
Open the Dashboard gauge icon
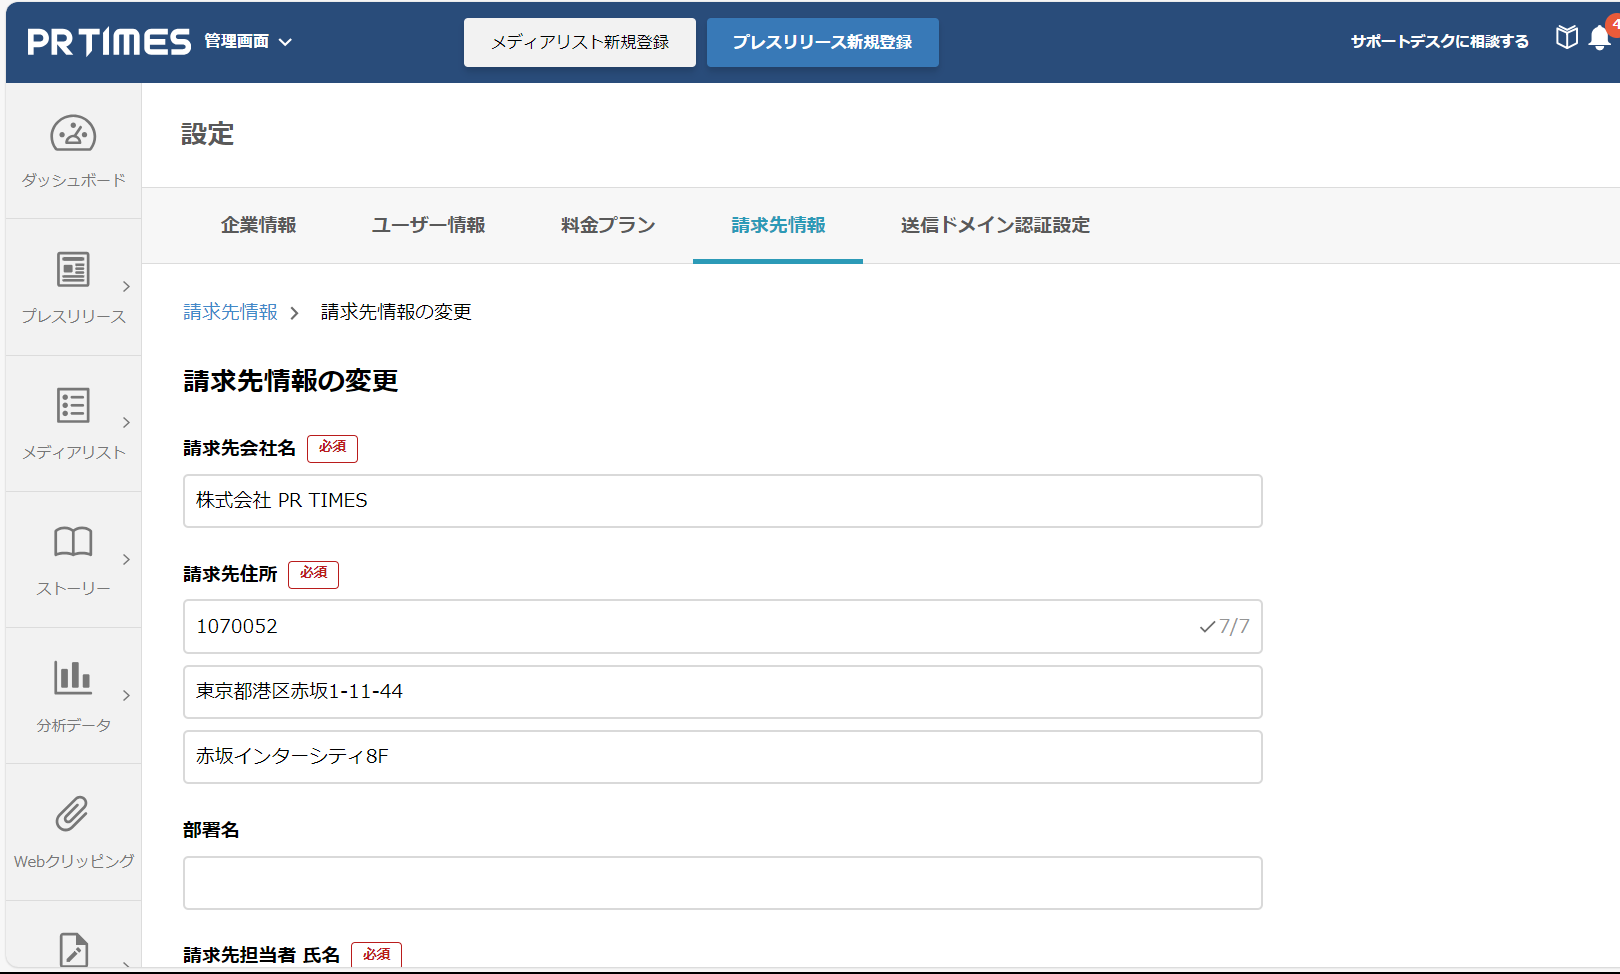coord(73,134)
